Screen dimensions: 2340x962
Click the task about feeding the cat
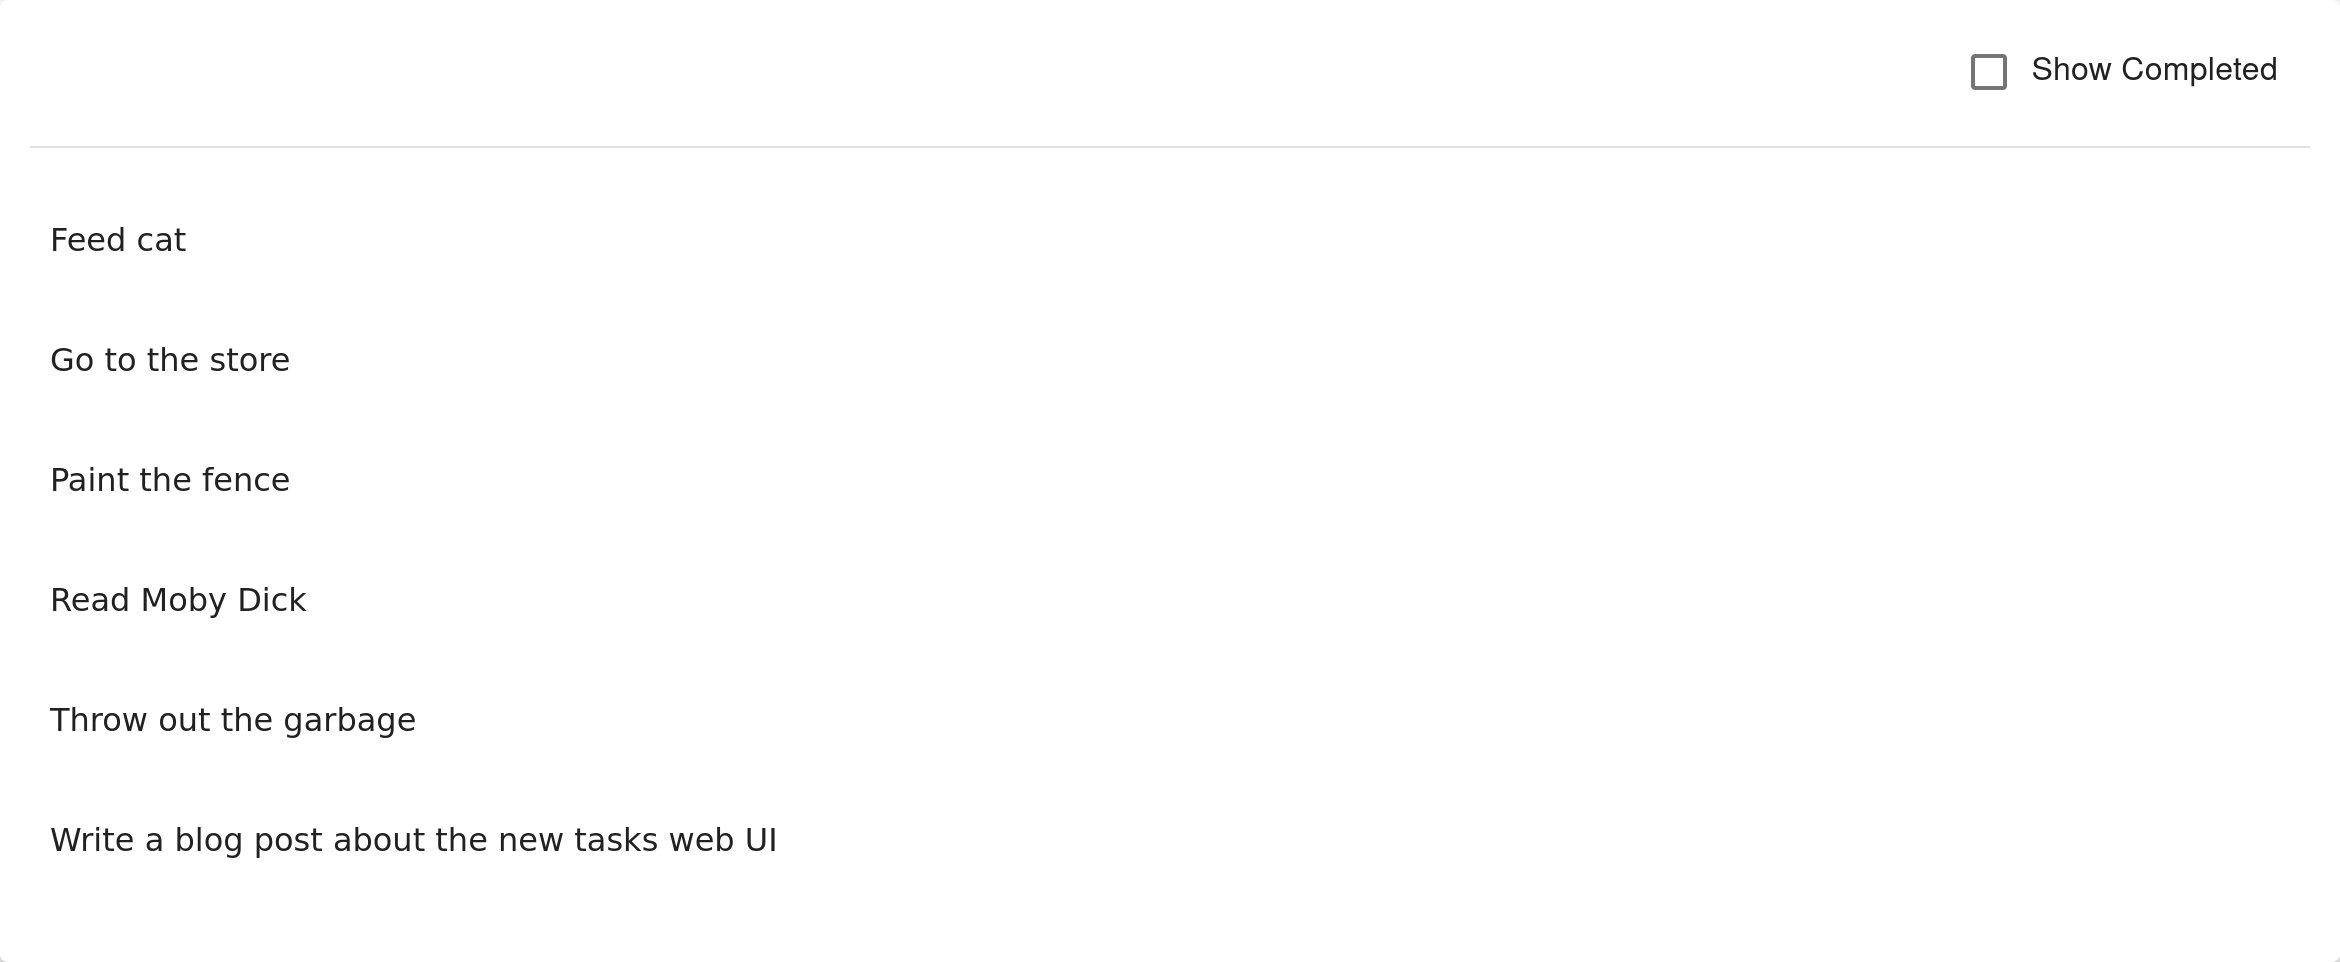click(x=118, y=240)
